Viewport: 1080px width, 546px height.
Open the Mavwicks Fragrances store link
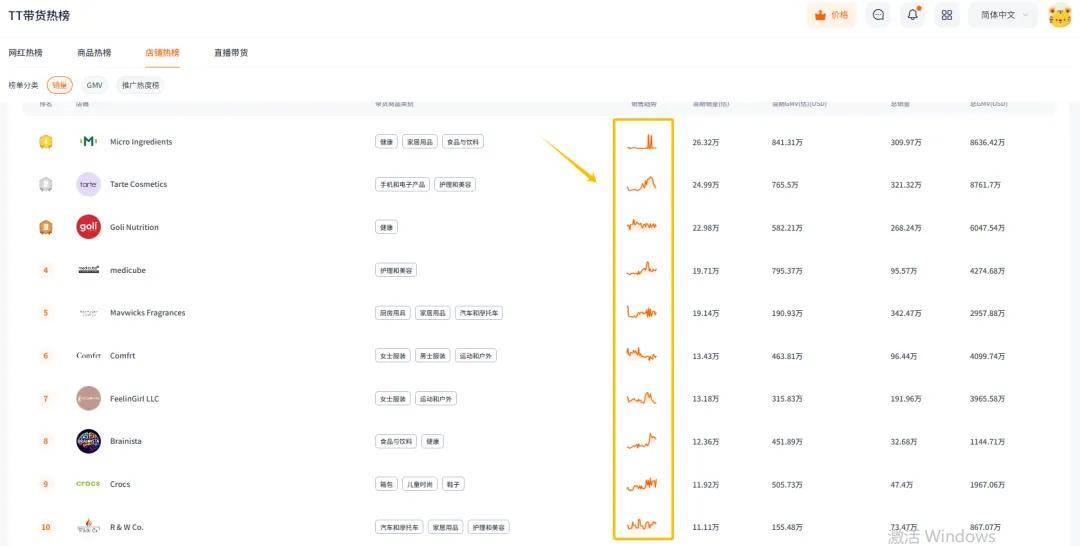147,313
